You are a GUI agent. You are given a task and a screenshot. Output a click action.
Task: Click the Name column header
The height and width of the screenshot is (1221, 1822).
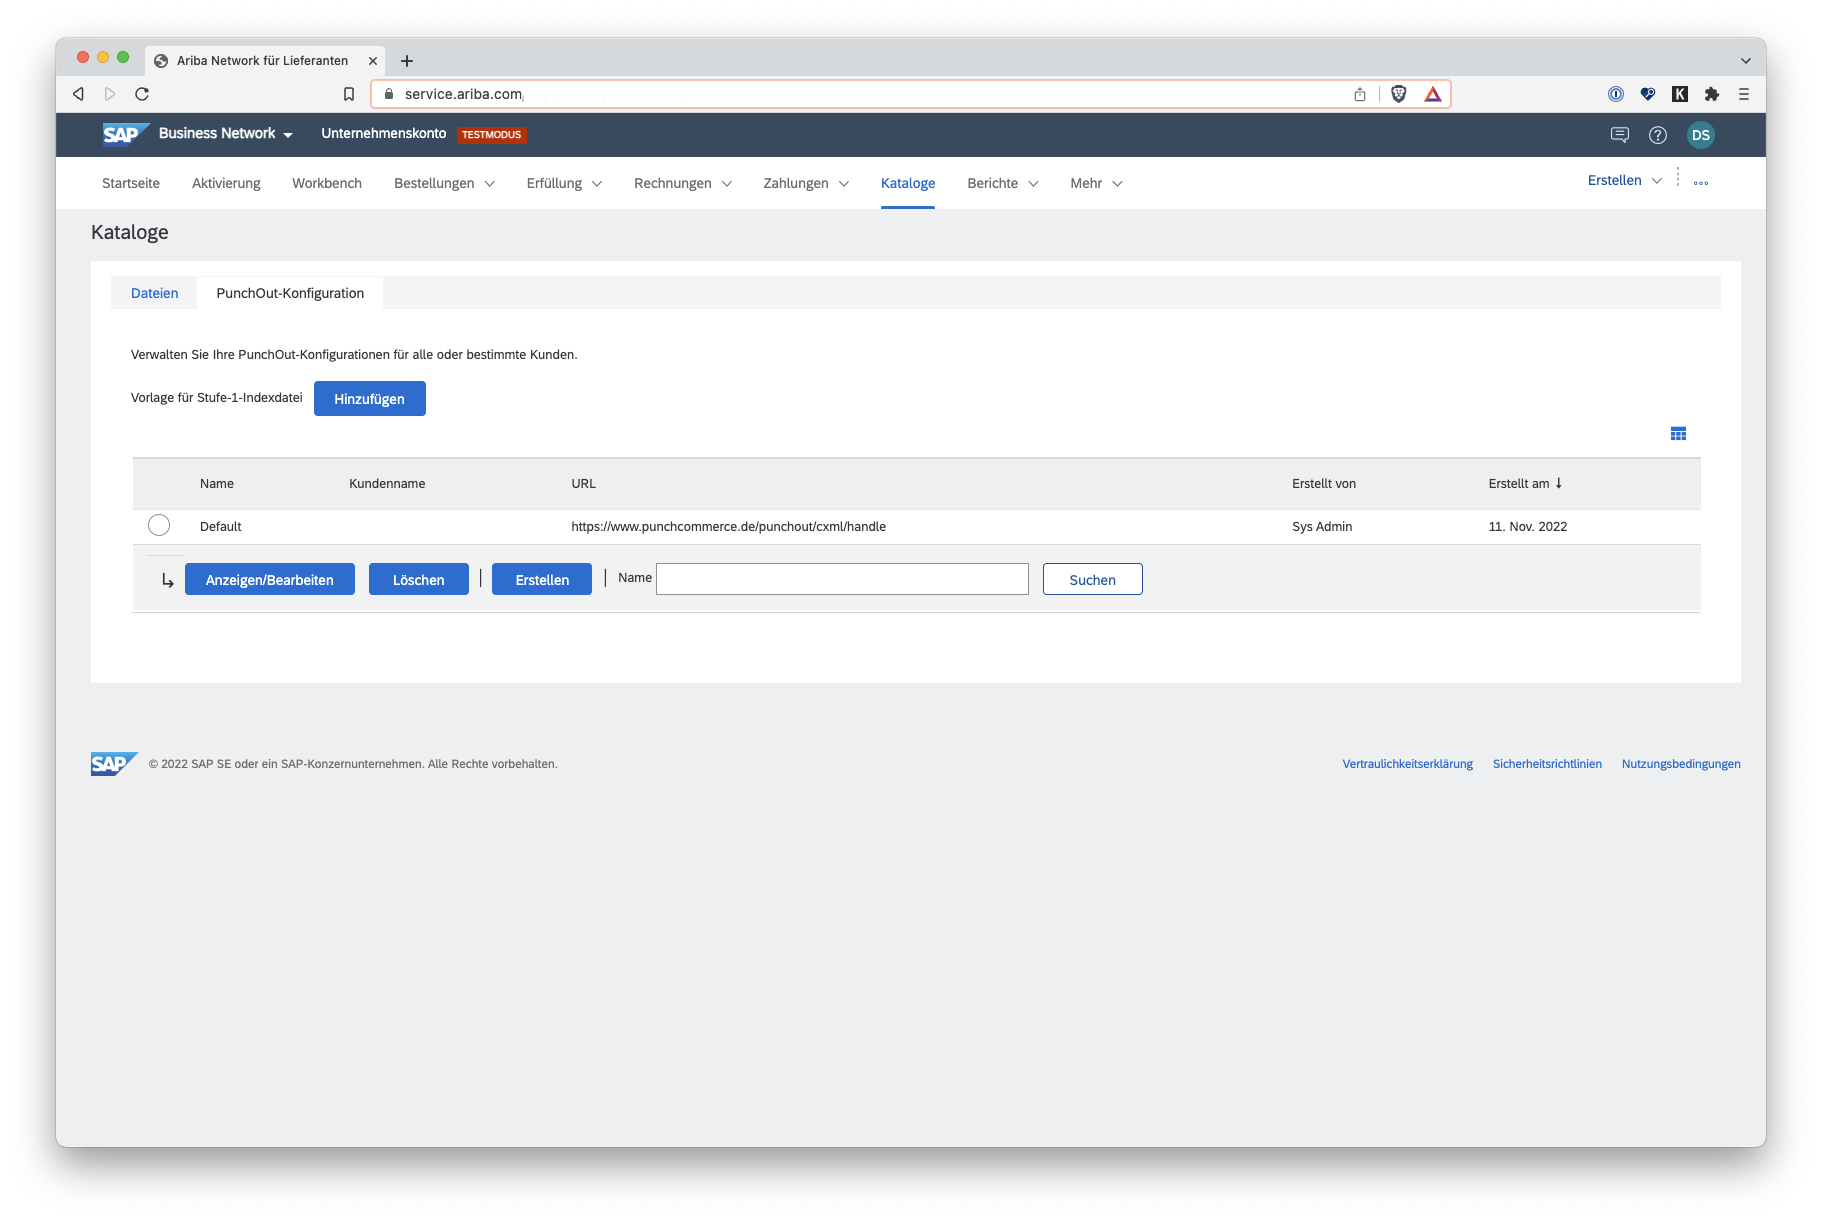[x=217, y=483]
